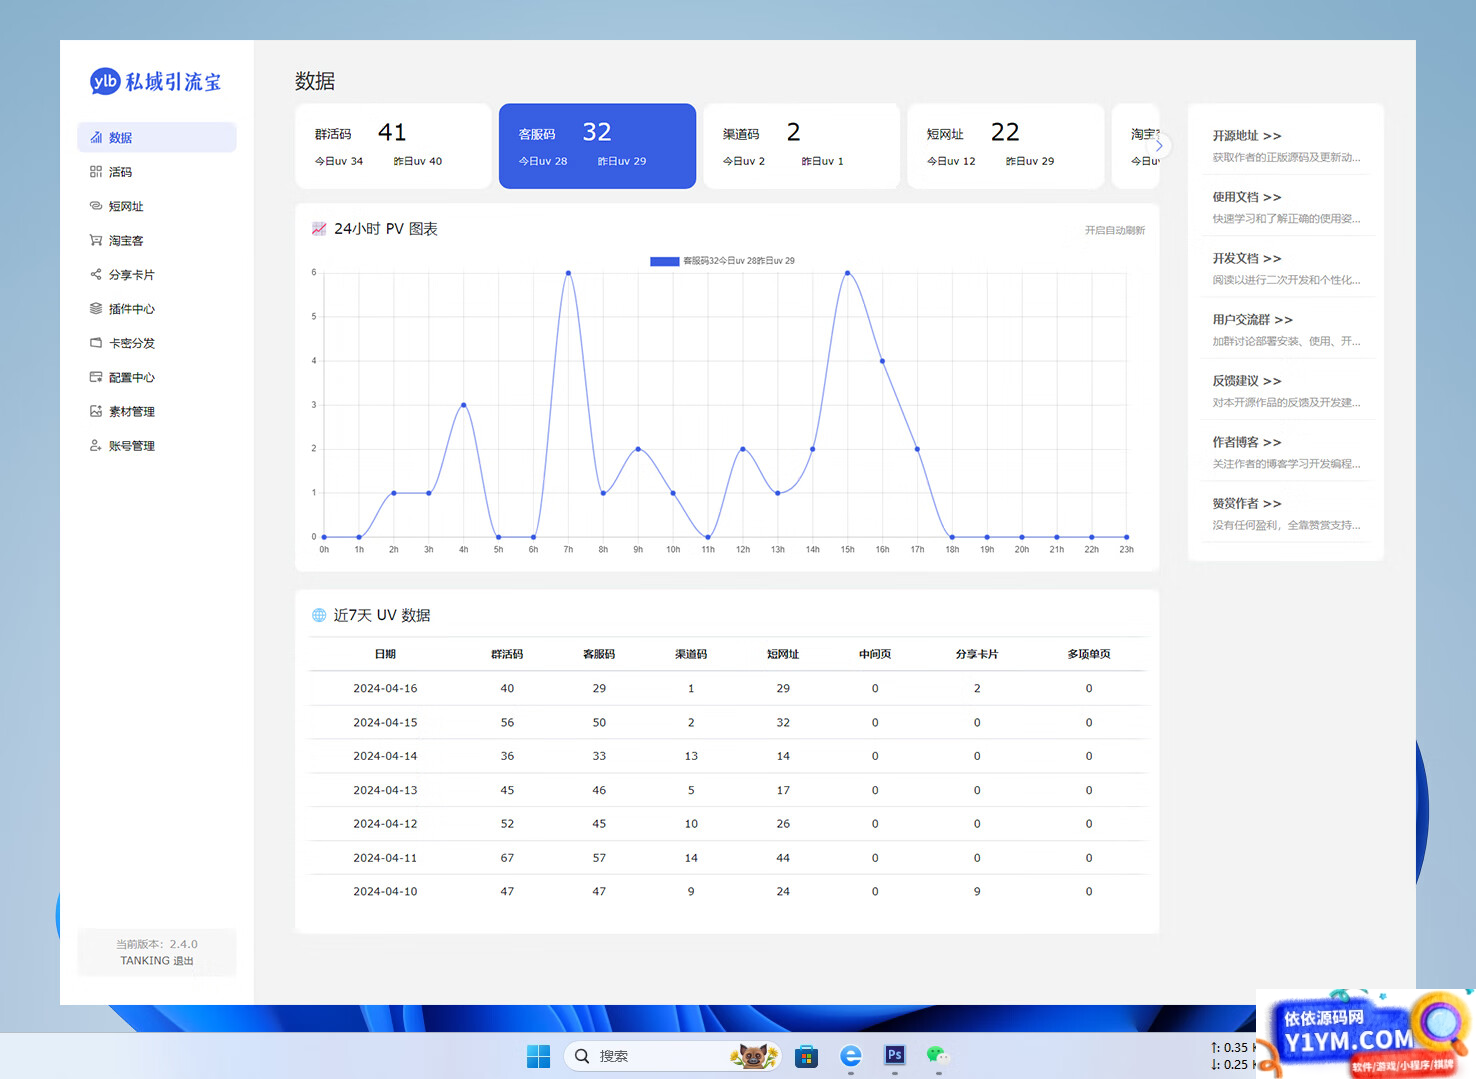Screen dimensions: 1476x1079
Task: Open the 开发文档 >> link
Action: [1247, 258]
